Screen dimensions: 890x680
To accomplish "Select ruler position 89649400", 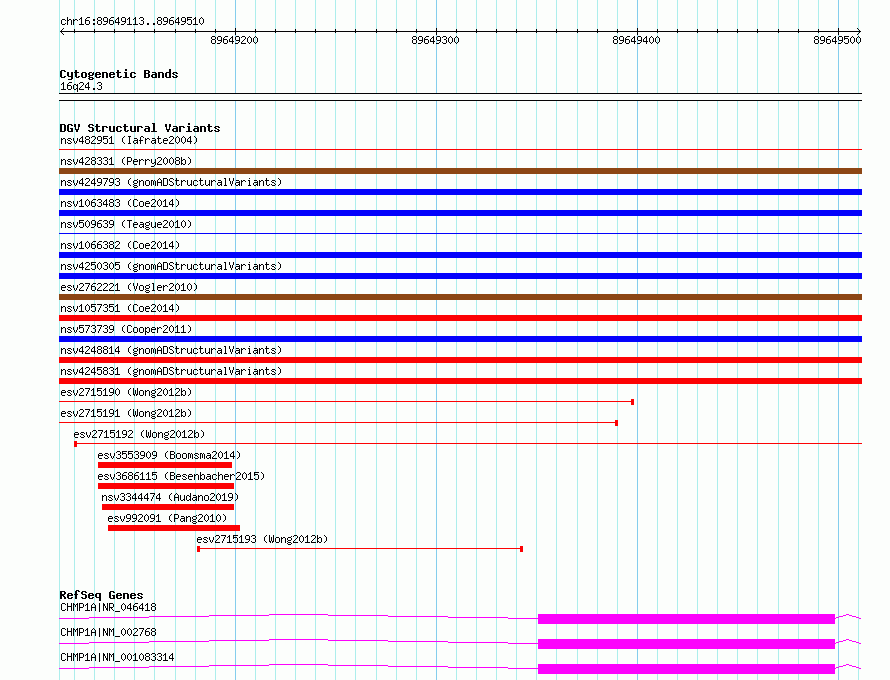I will [x=636, y=40].
